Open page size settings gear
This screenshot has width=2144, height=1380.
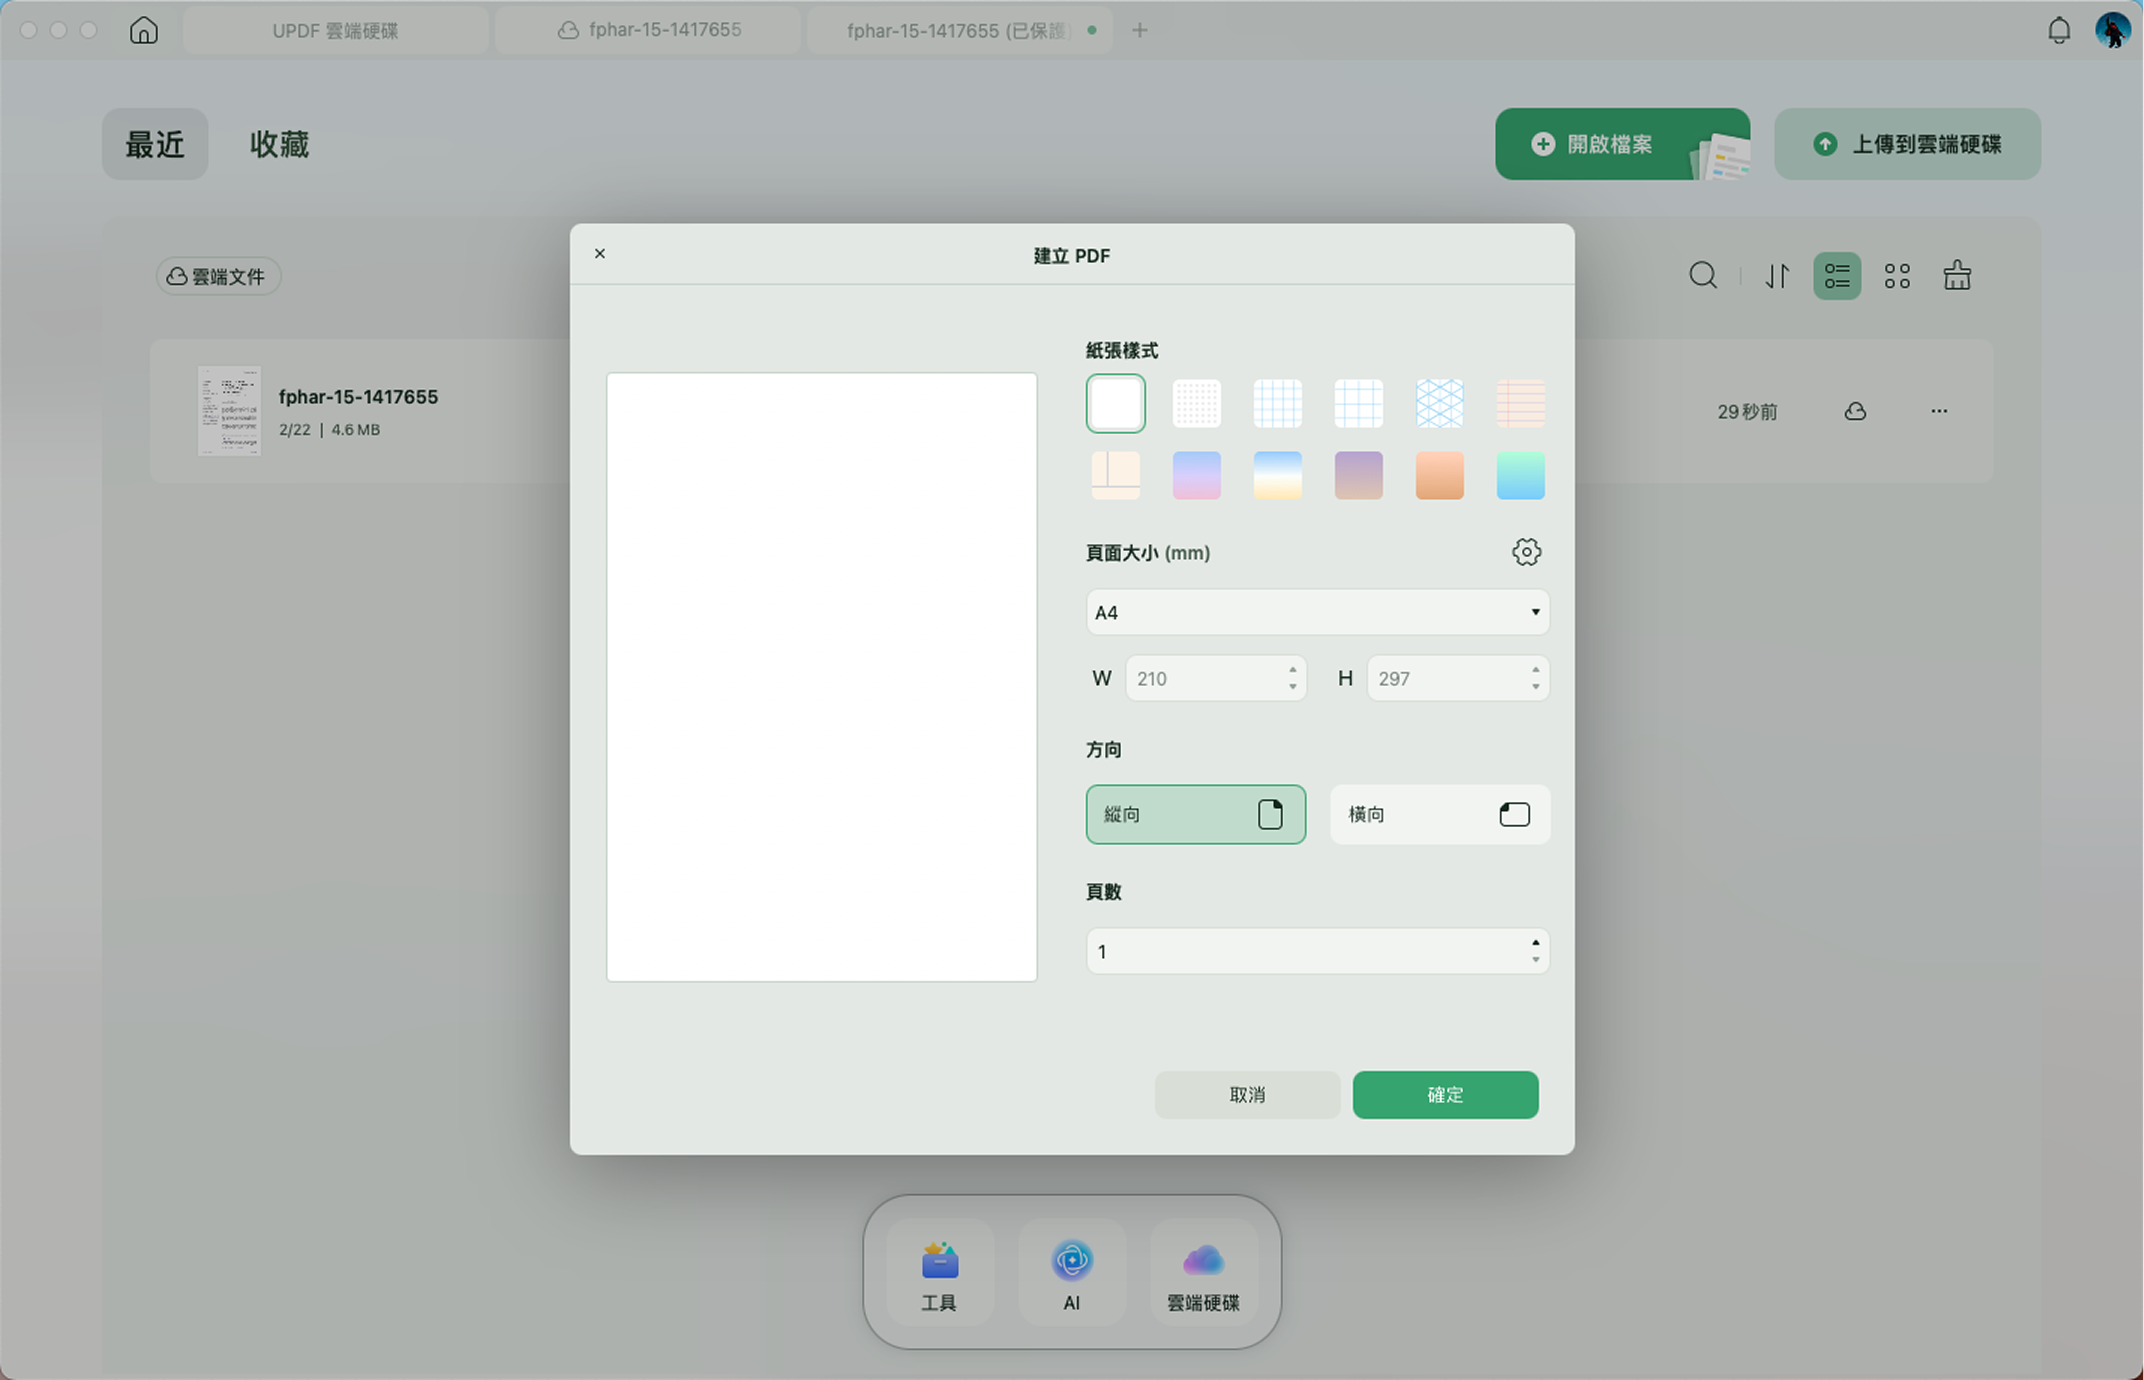(1526, 552)
